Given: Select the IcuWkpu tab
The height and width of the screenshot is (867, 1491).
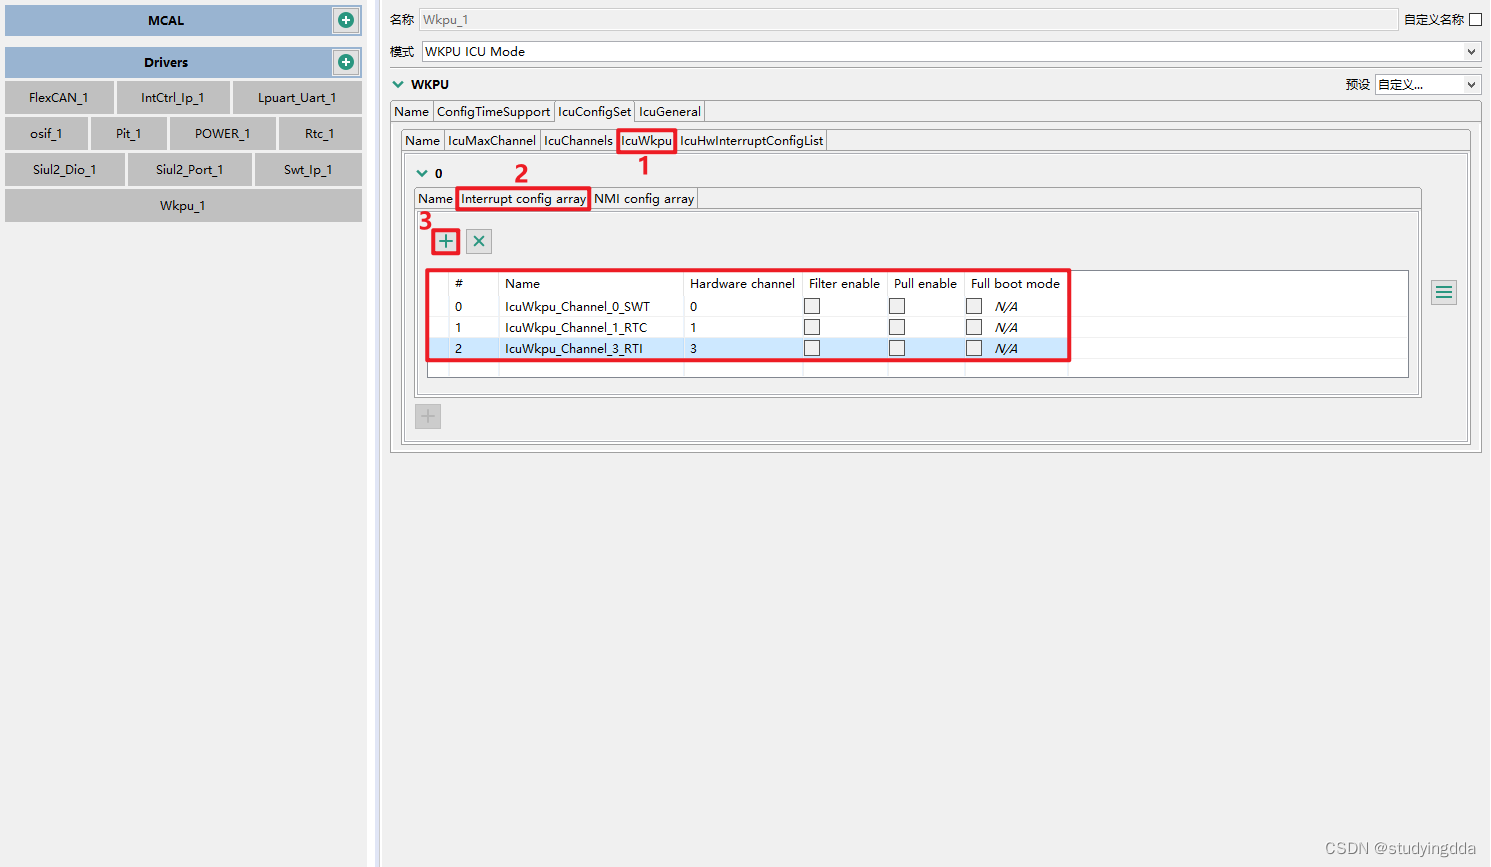Looking at the screenshot, I should point(646,140).
